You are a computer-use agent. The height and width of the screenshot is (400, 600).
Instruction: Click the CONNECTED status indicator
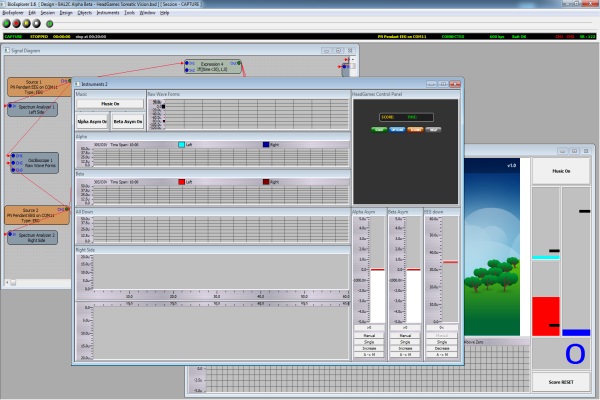pyautogui.click(x=453, y=36)
